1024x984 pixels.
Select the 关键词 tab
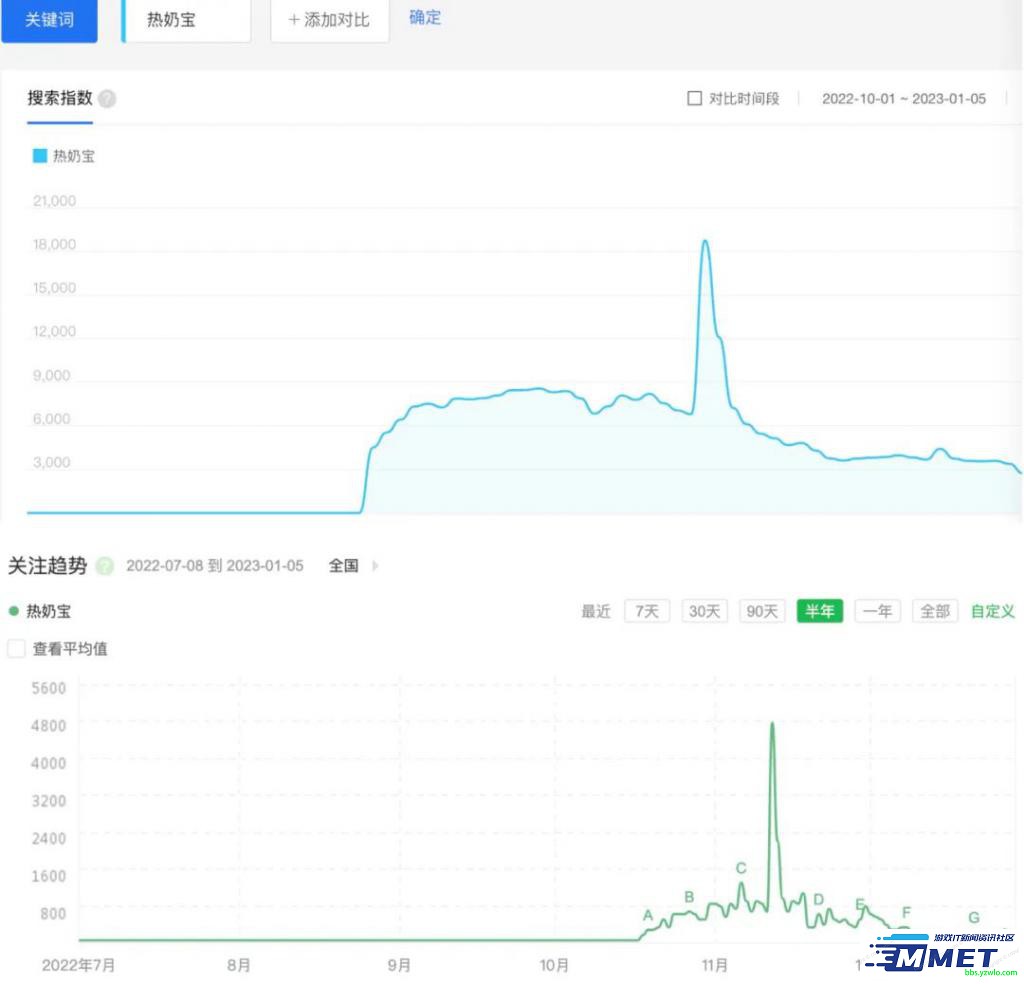click(x=49, y=20)
